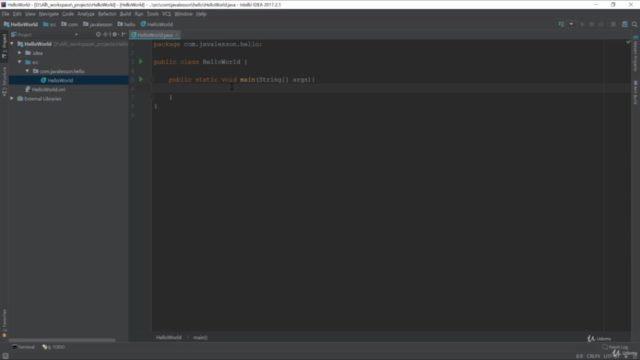This screenshot has height=360, width=640.
Task: Toggle the Structure tool window side tab
Action: (x=4, y=82)
